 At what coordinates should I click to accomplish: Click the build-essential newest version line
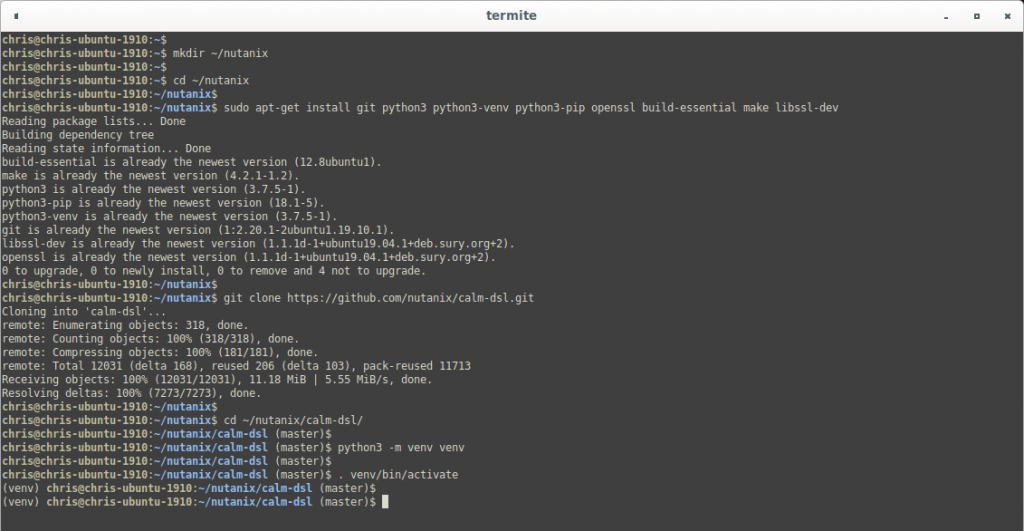click(x=191, y=162)
